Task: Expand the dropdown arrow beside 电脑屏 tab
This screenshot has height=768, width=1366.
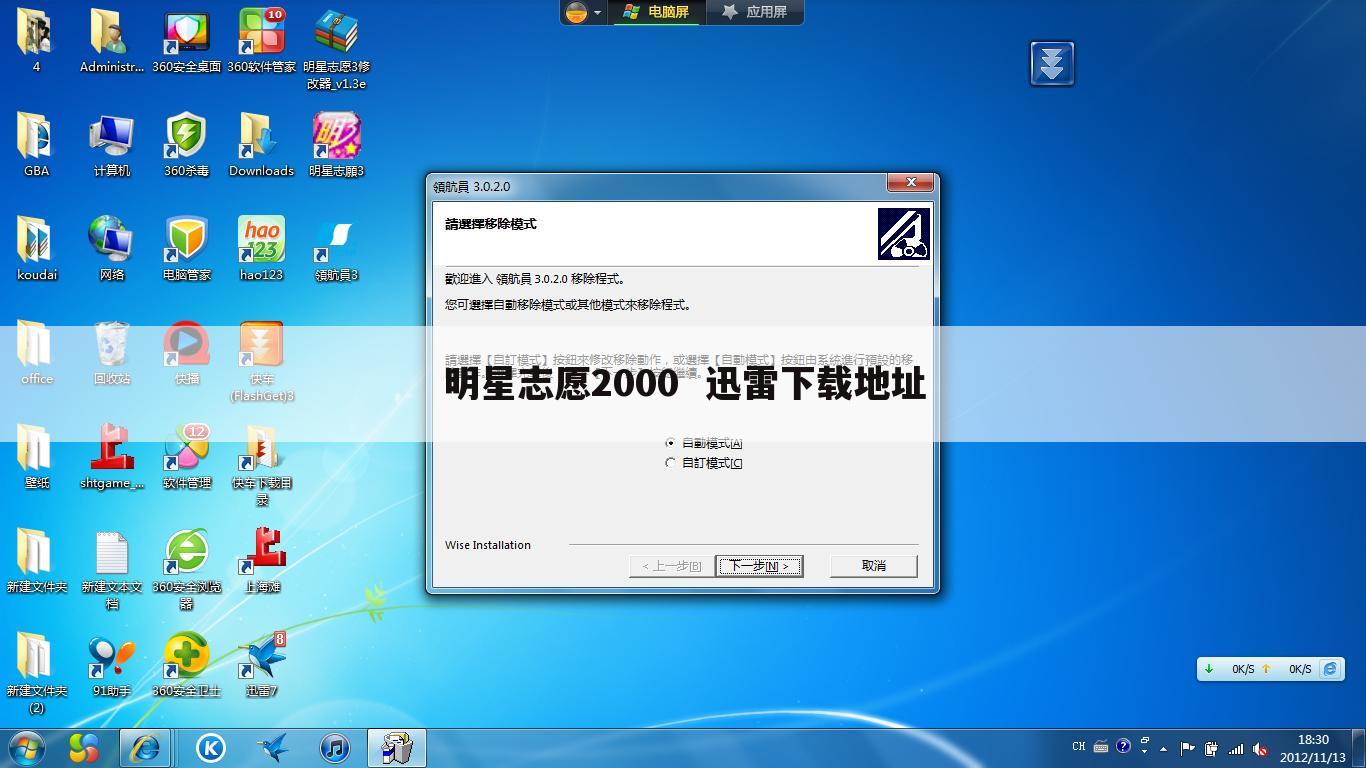Action: tap(597, 13)
